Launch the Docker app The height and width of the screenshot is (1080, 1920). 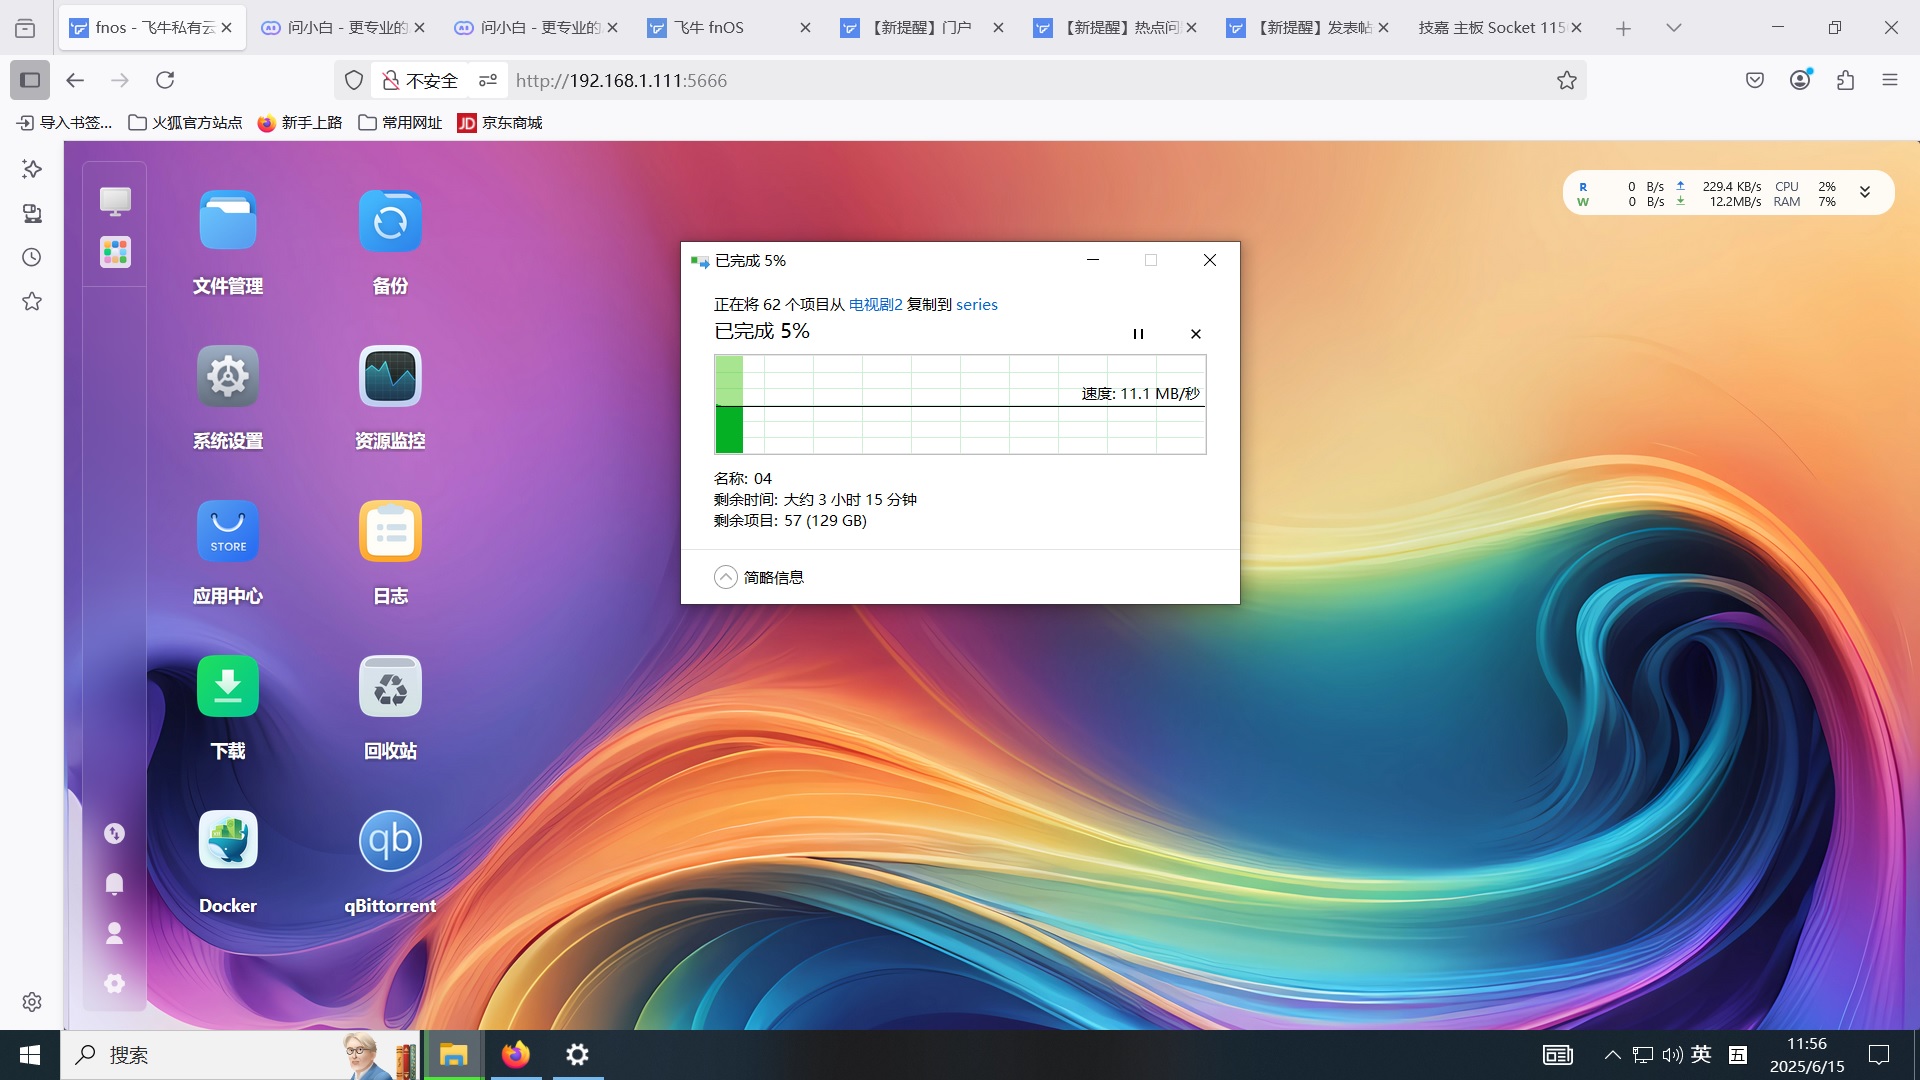pyautogui.click(x=228, y=841)
